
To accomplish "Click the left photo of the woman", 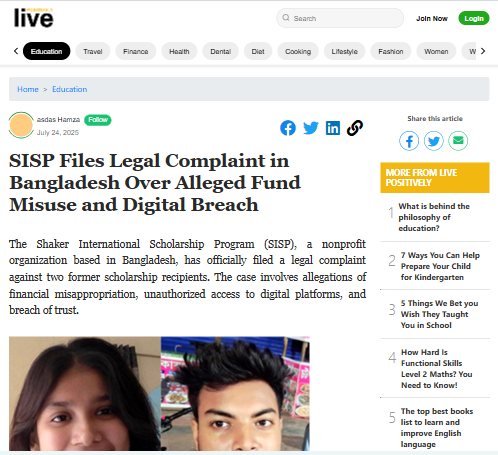I will [85, 394].
